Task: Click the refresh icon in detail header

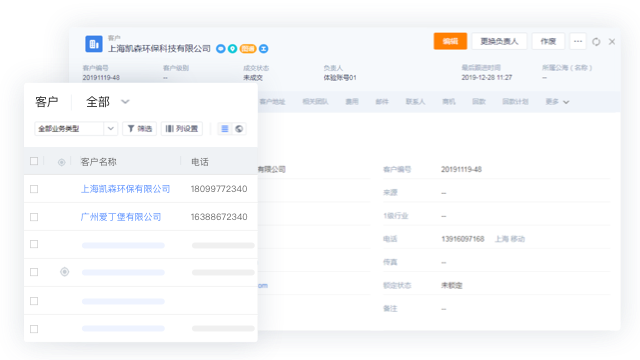Action: (x=596, y=42)
